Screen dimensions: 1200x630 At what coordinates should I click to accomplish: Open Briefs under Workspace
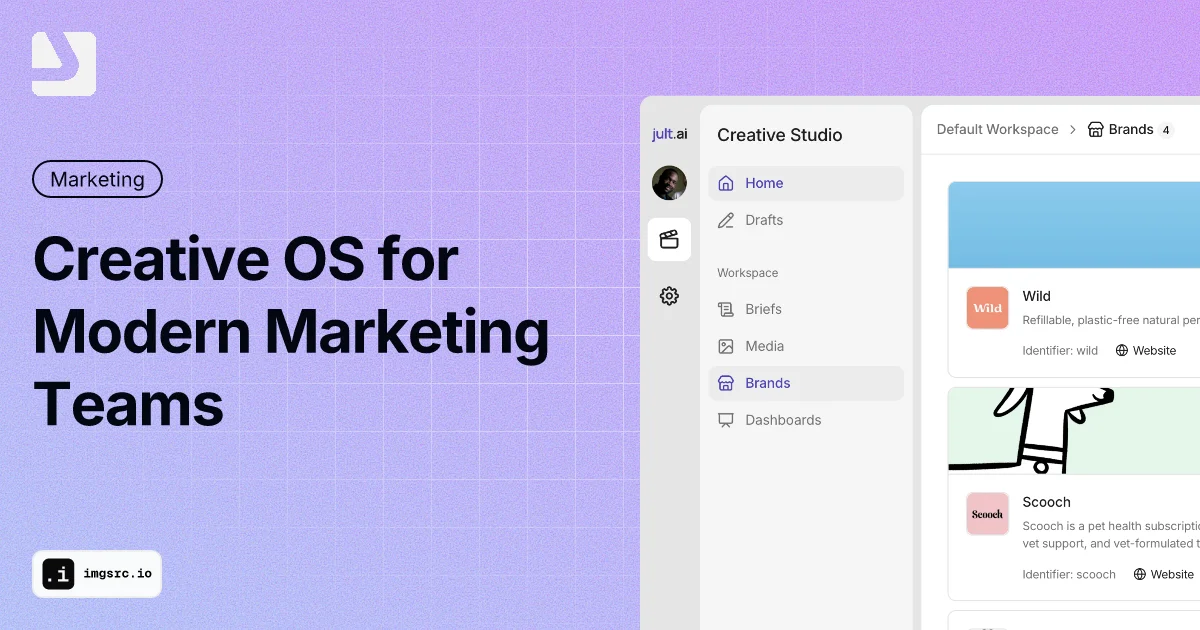(806, 309)
